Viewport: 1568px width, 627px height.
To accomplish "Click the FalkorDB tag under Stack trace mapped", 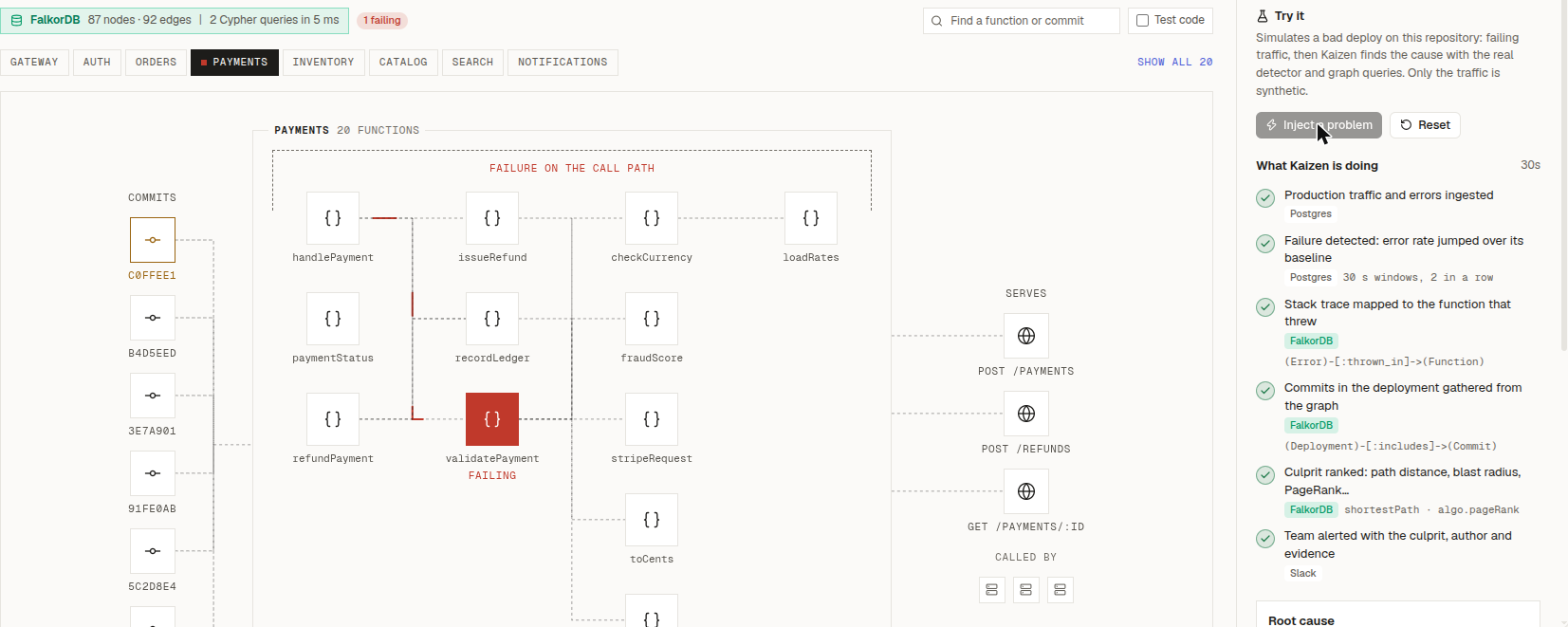I will pos(1311,341).
